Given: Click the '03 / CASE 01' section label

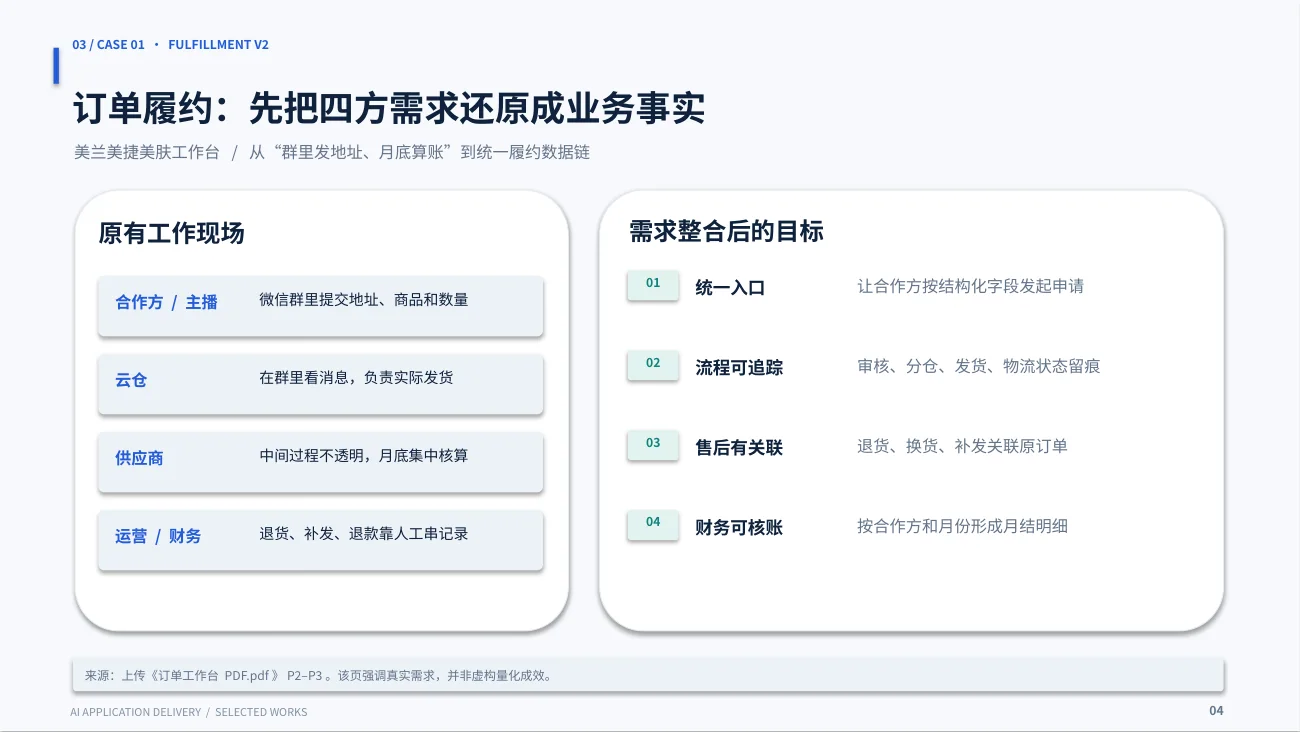Looking at the screenshot, I should [108, 45].
